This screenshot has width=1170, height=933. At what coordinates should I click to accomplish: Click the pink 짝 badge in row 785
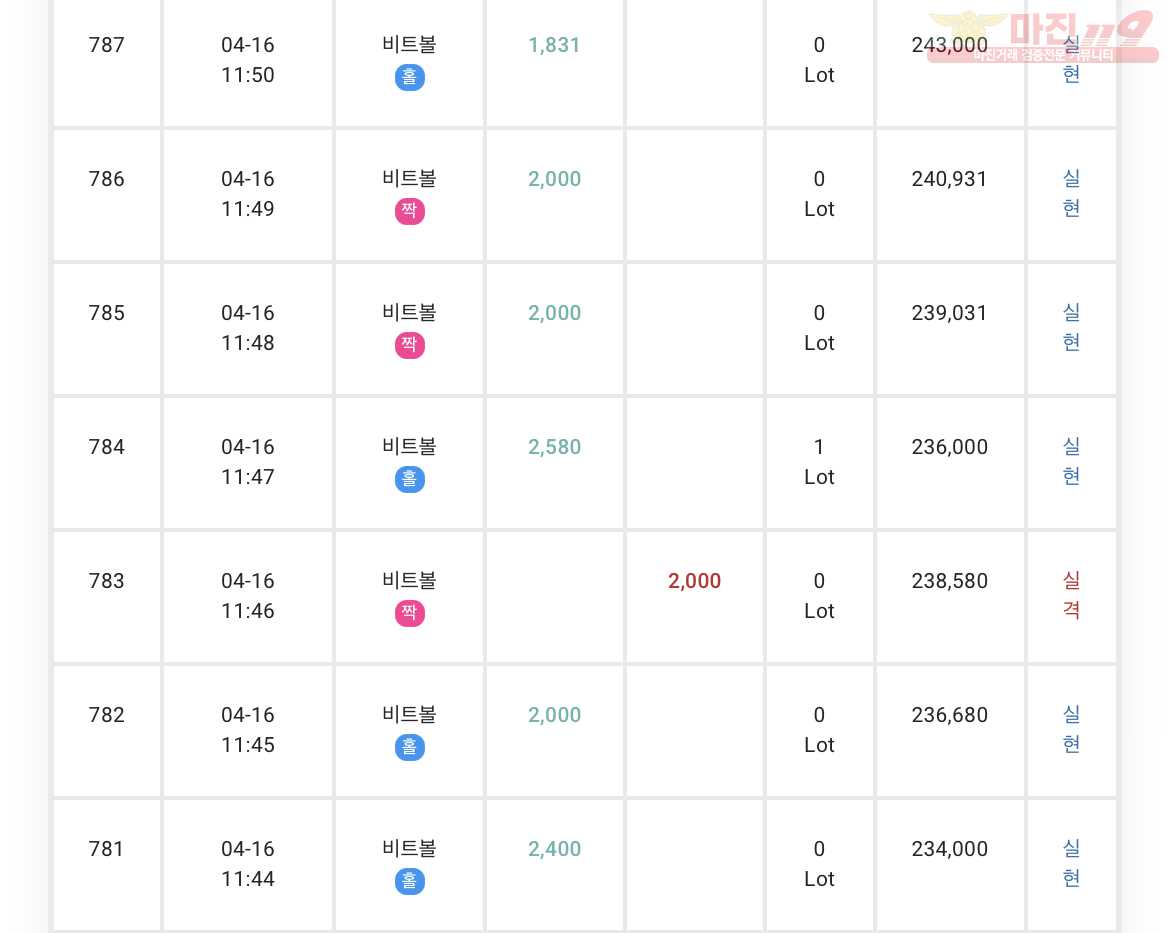click(x=410, y=345)
